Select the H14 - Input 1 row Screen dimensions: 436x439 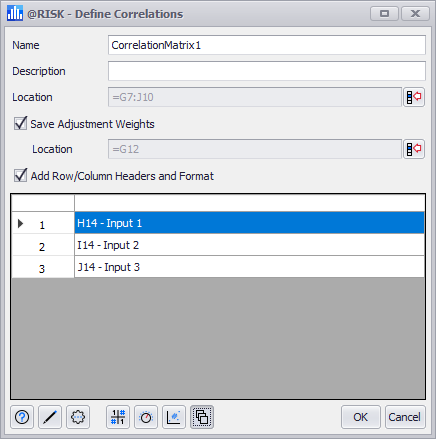(249, 223)
